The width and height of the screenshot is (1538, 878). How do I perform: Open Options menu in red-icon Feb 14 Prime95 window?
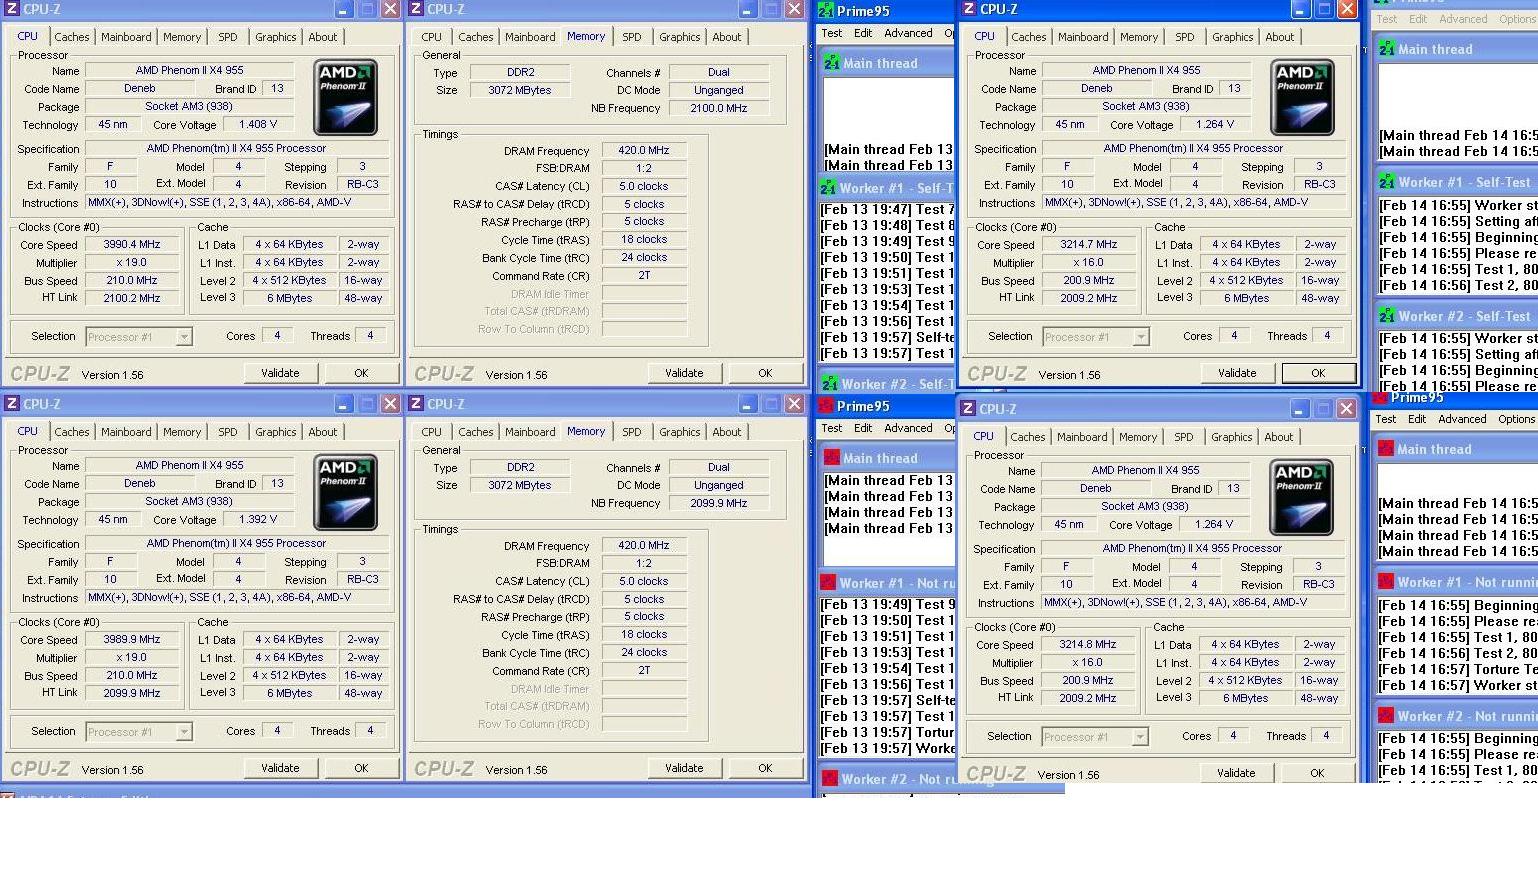click(x=1517, y=419)
